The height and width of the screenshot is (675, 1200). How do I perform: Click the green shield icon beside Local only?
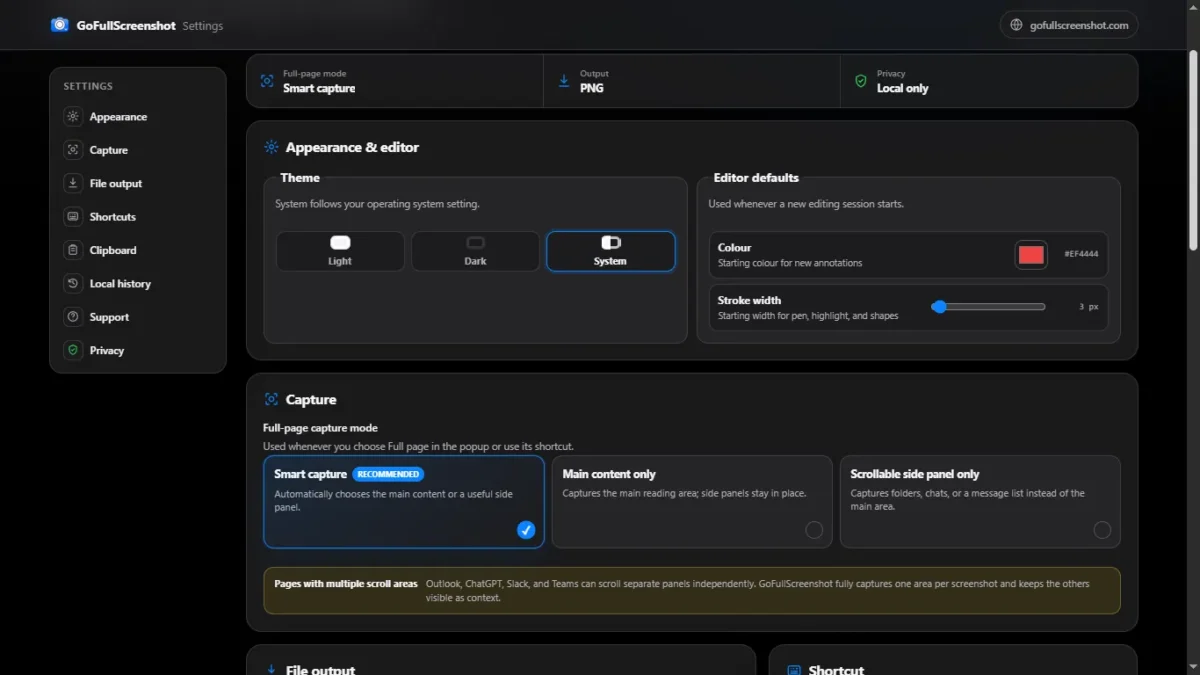(x=861, y=81)
